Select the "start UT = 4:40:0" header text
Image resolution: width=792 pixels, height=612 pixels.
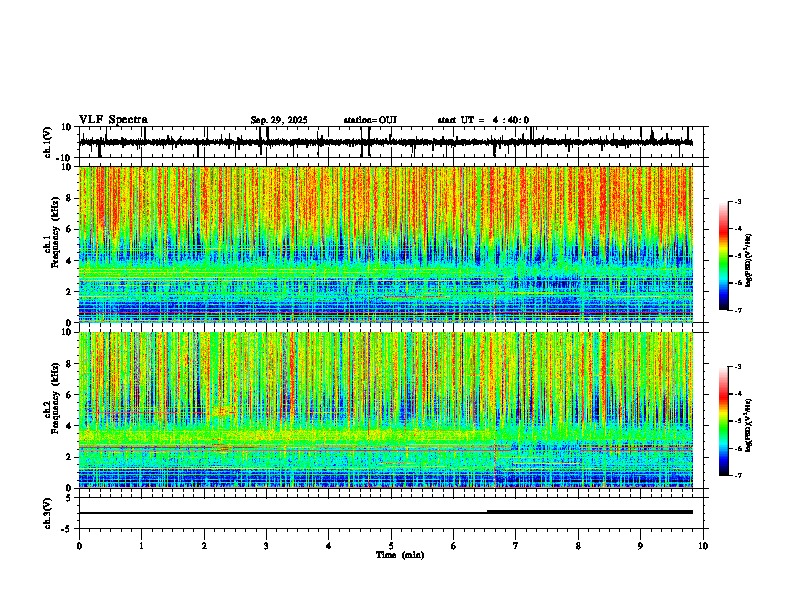coord(483,120)
